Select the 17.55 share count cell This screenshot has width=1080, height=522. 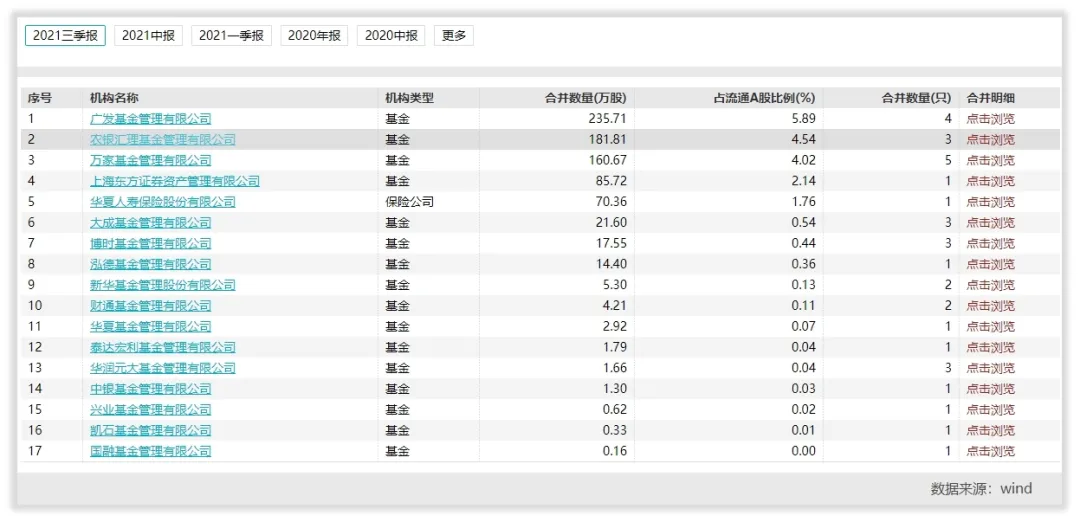(610, 243)
